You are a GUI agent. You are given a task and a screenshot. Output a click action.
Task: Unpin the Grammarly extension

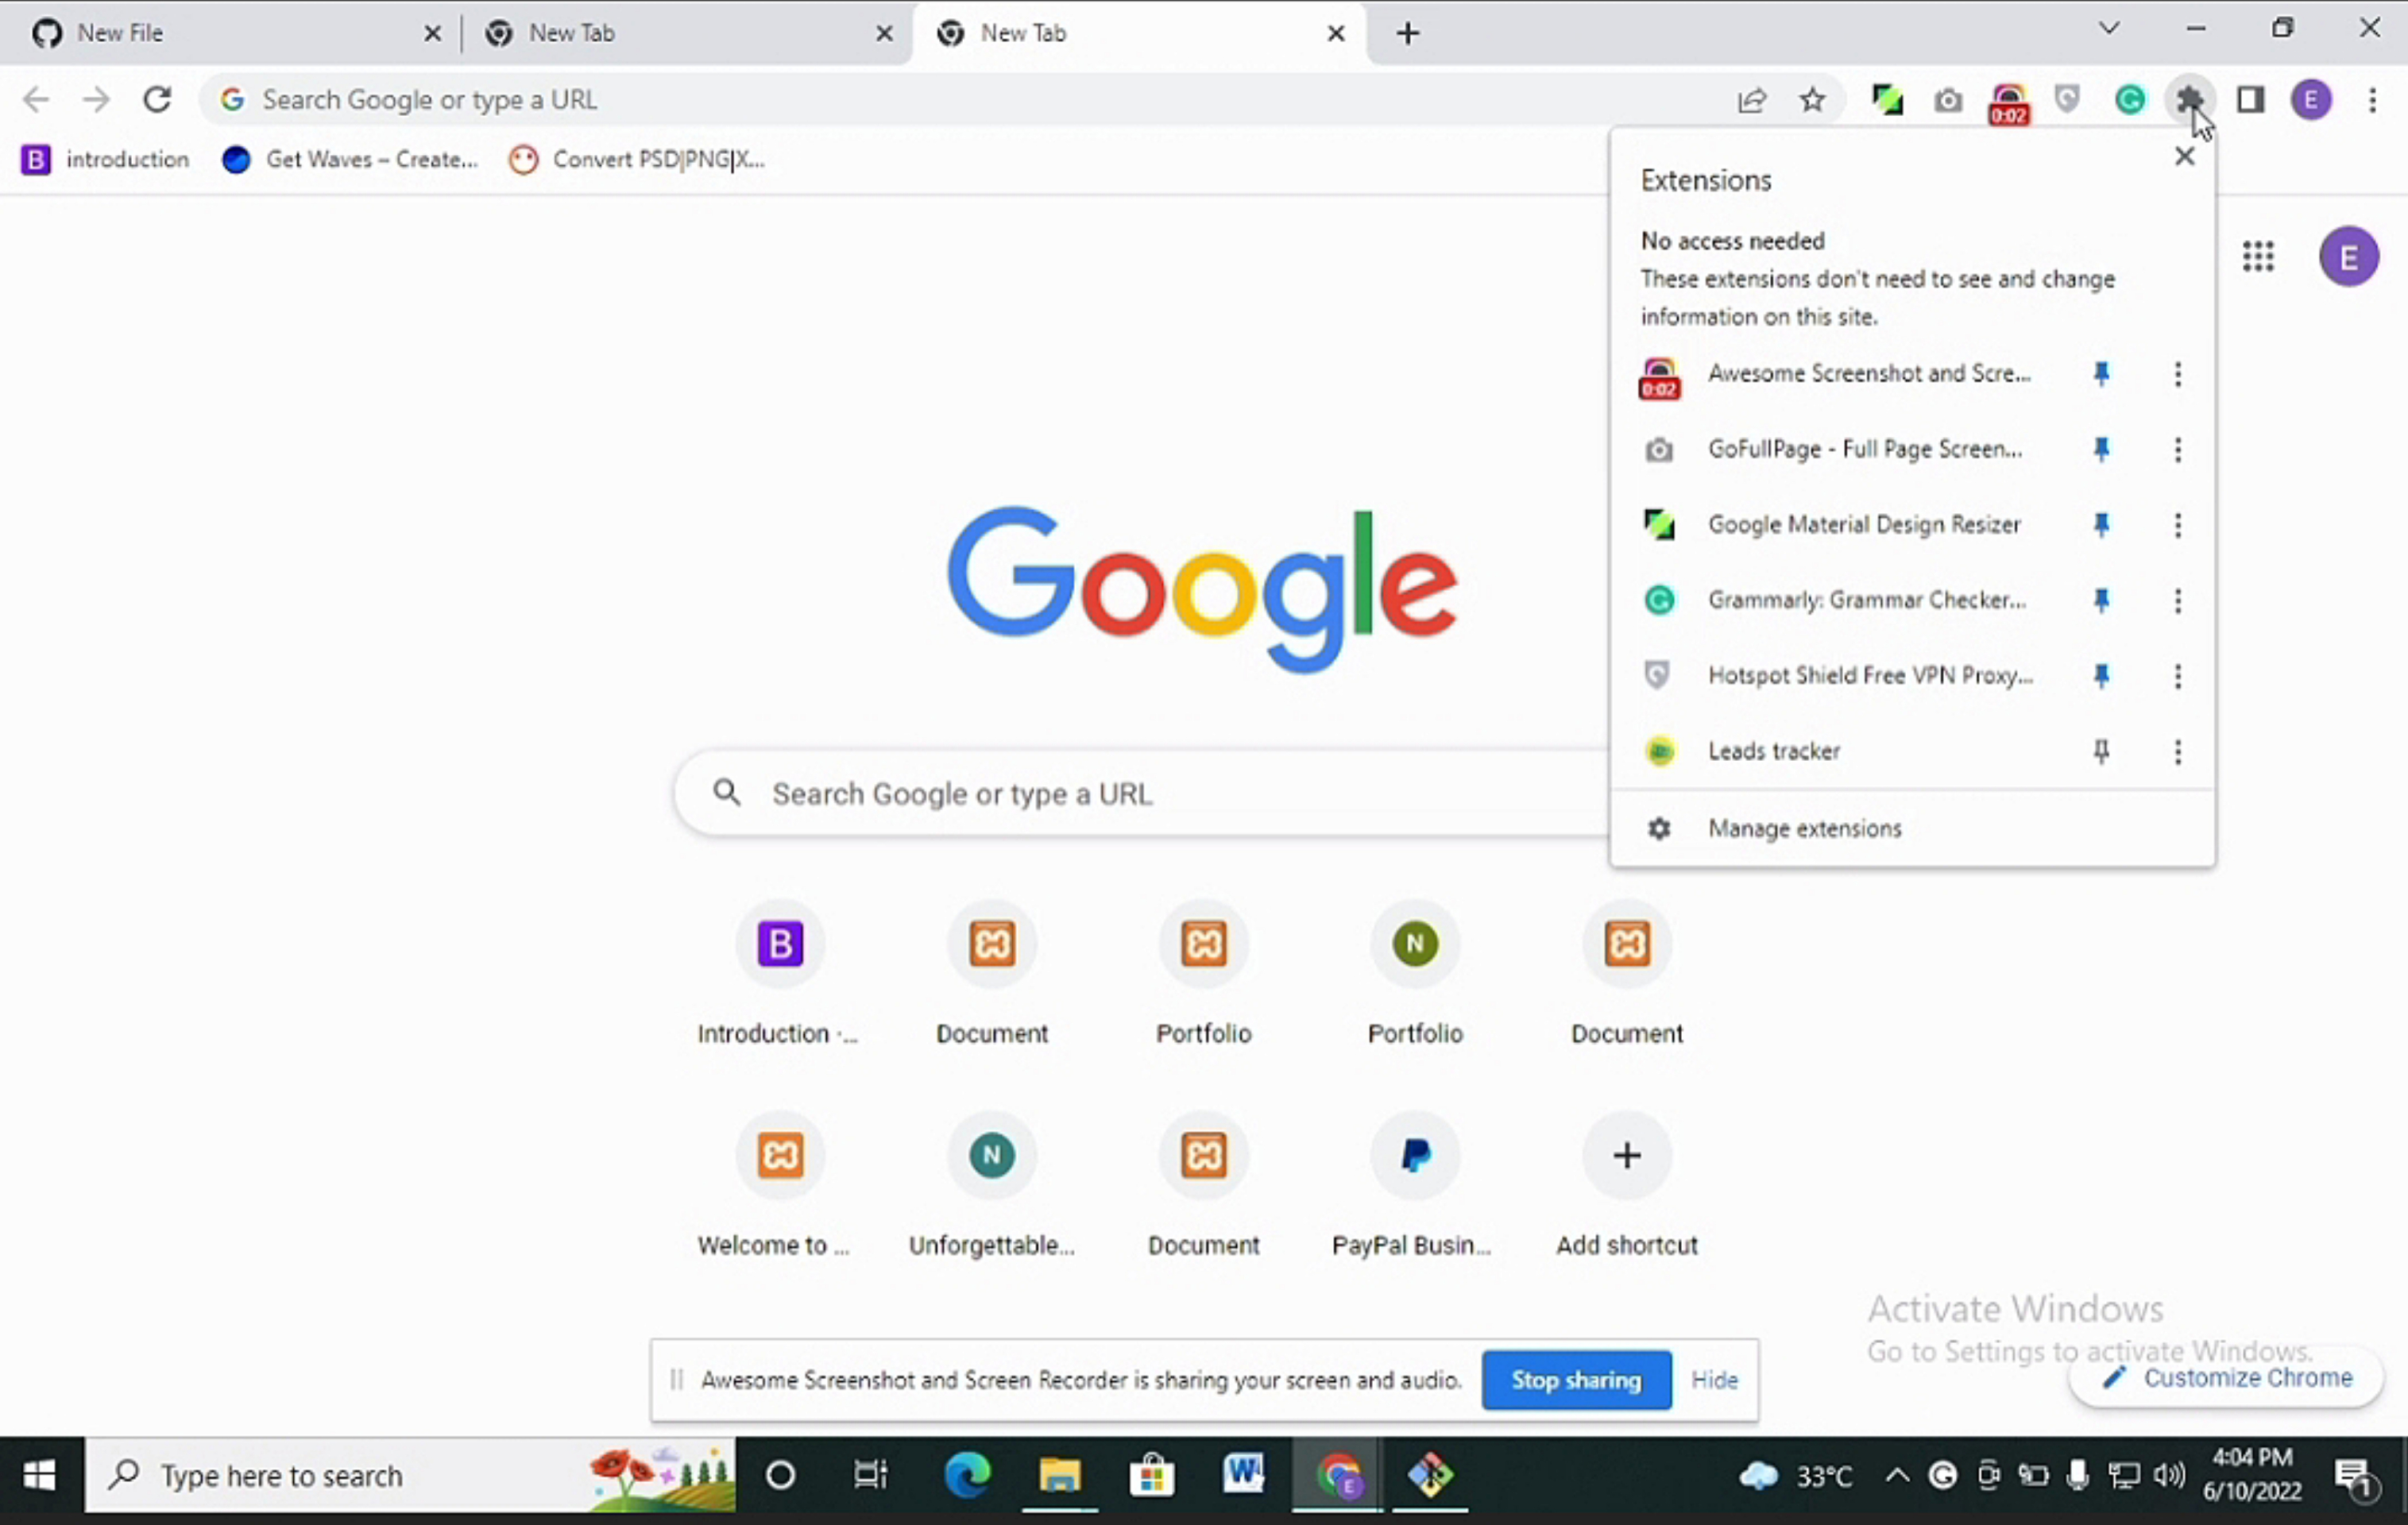coord(2101,600)
